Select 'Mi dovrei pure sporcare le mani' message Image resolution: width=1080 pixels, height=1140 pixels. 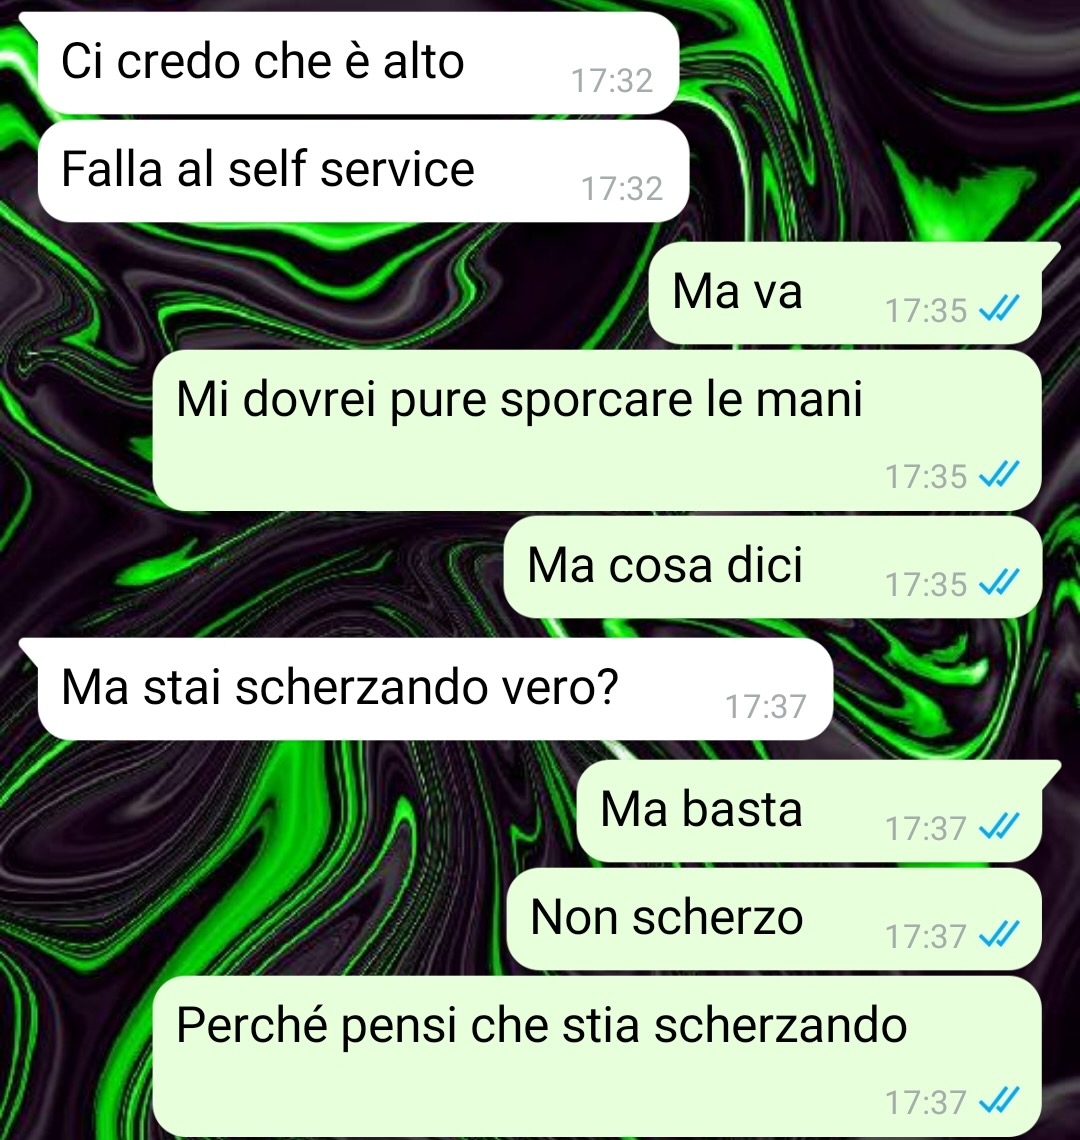(597, 430)
